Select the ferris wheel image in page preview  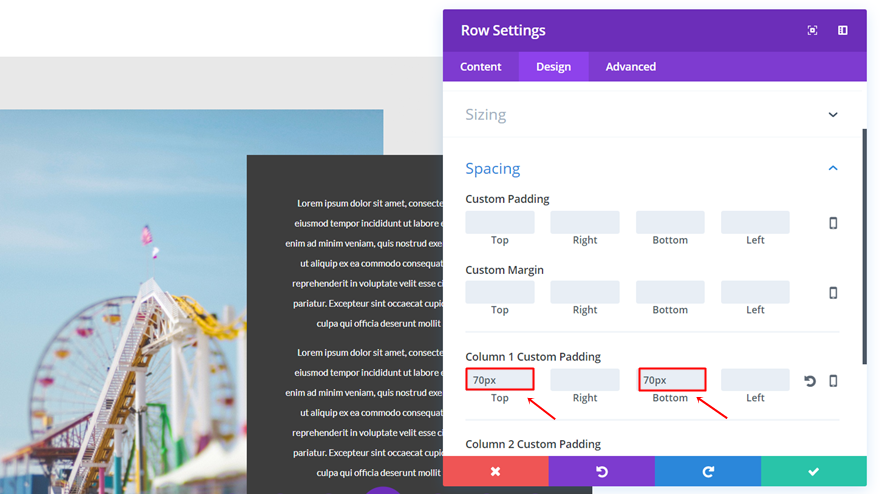[123, 301]
